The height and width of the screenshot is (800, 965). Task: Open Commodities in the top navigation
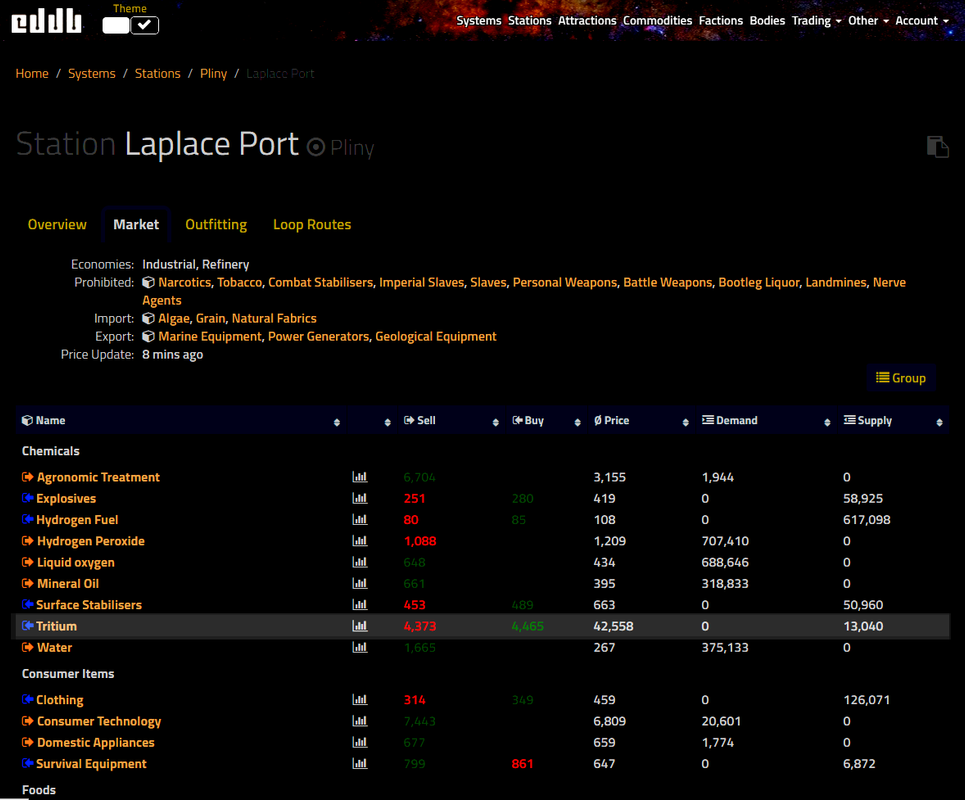coord(657,21)
